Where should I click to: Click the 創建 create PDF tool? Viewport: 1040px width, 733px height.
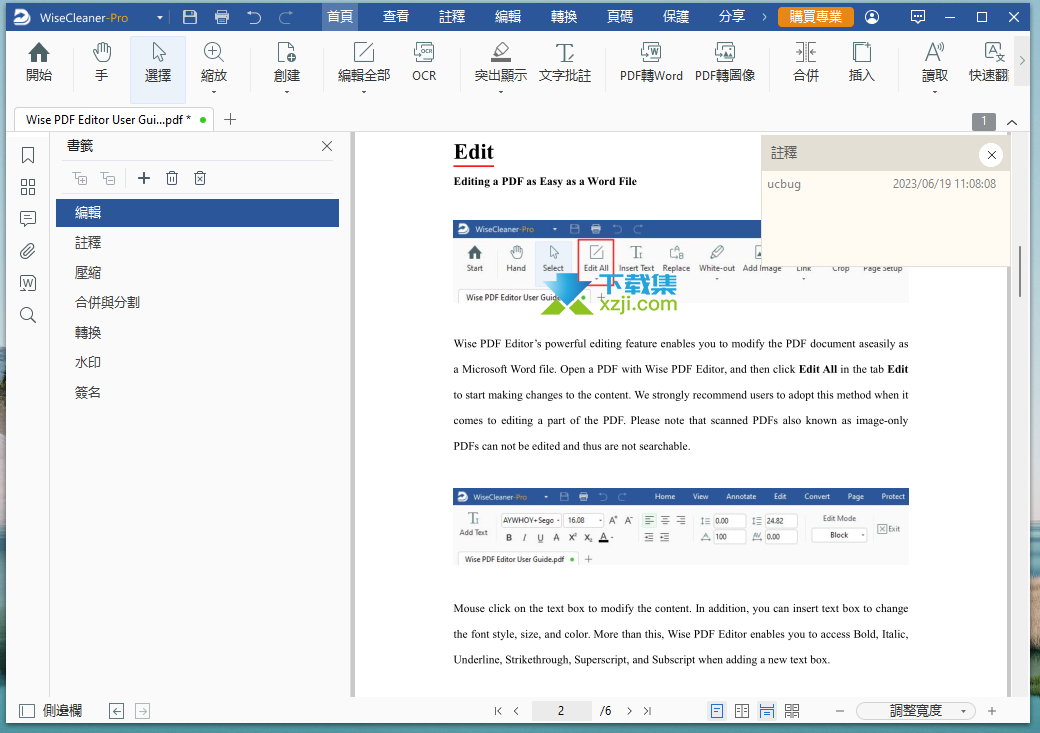pos(287,62)
